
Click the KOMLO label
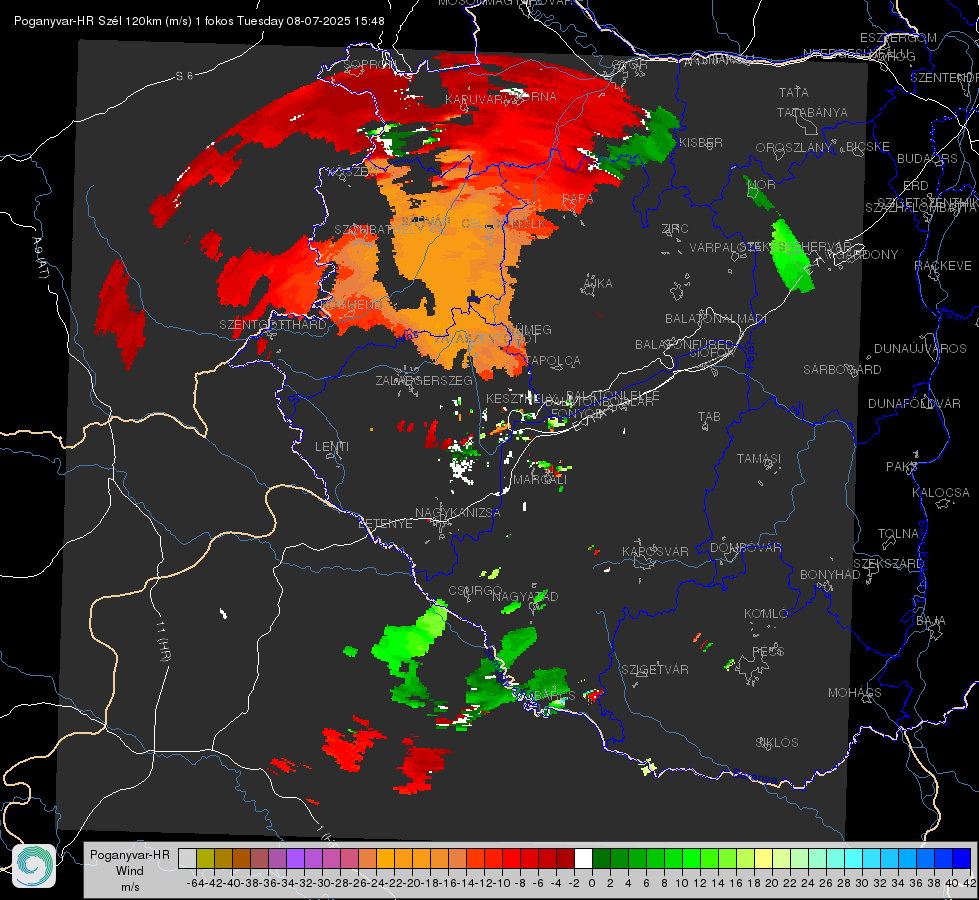(766, 614)
